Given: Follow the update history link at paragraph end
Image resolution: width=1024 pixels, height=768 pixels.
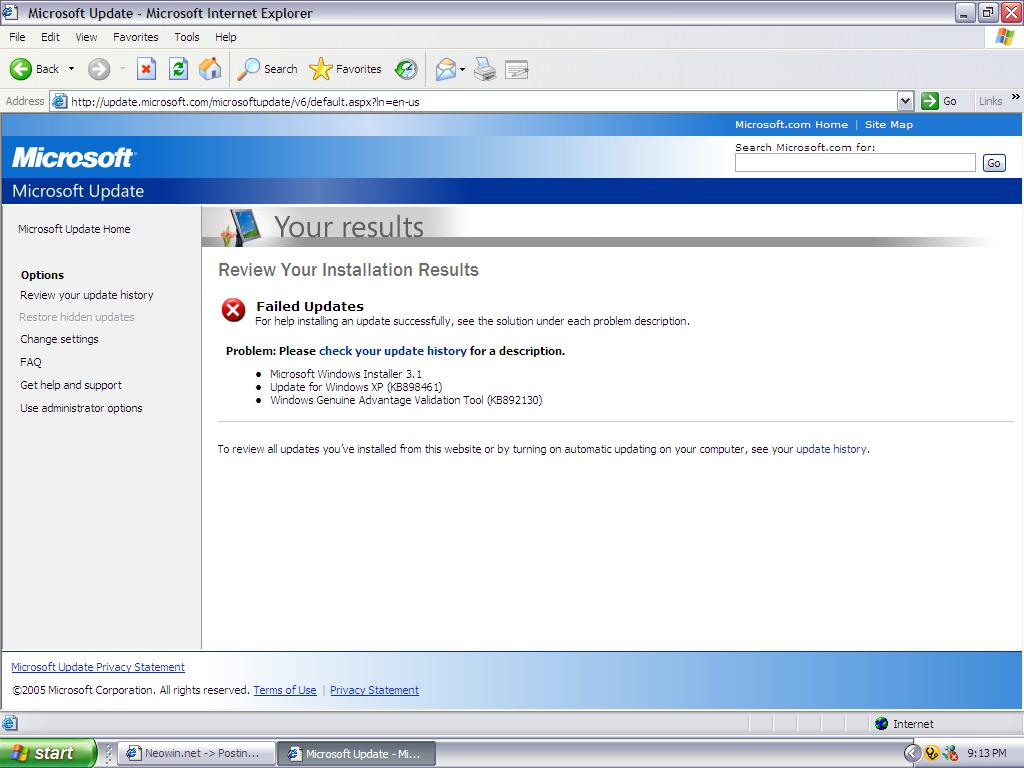Looking at the screenshot, I should (x=831, y=449).
